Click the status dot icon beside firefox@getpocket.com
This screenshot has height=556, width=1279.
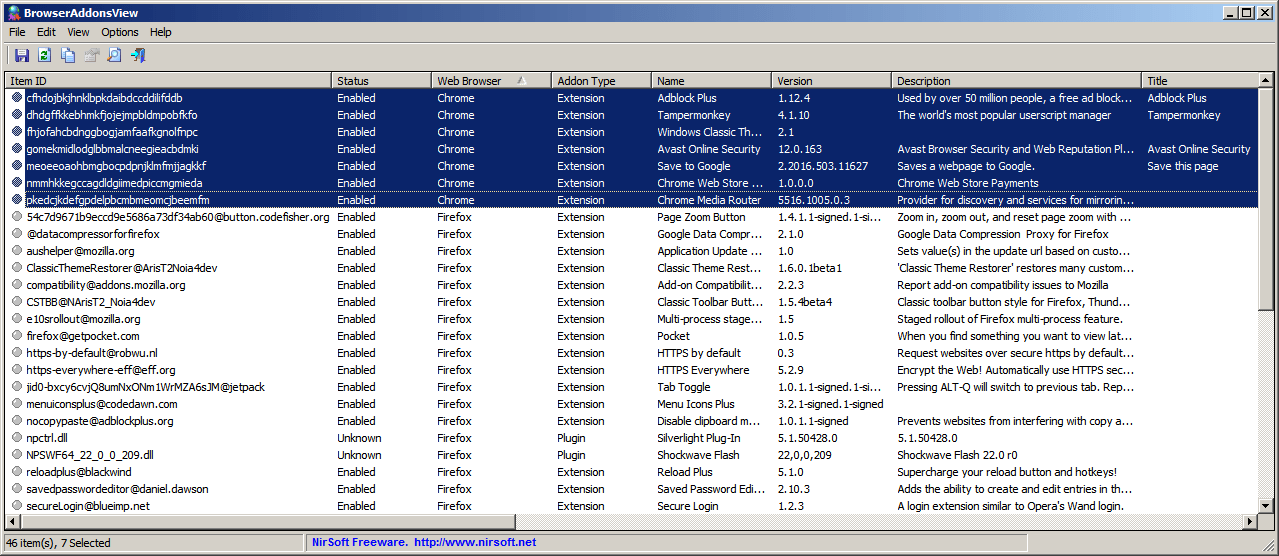coord(17,336)
